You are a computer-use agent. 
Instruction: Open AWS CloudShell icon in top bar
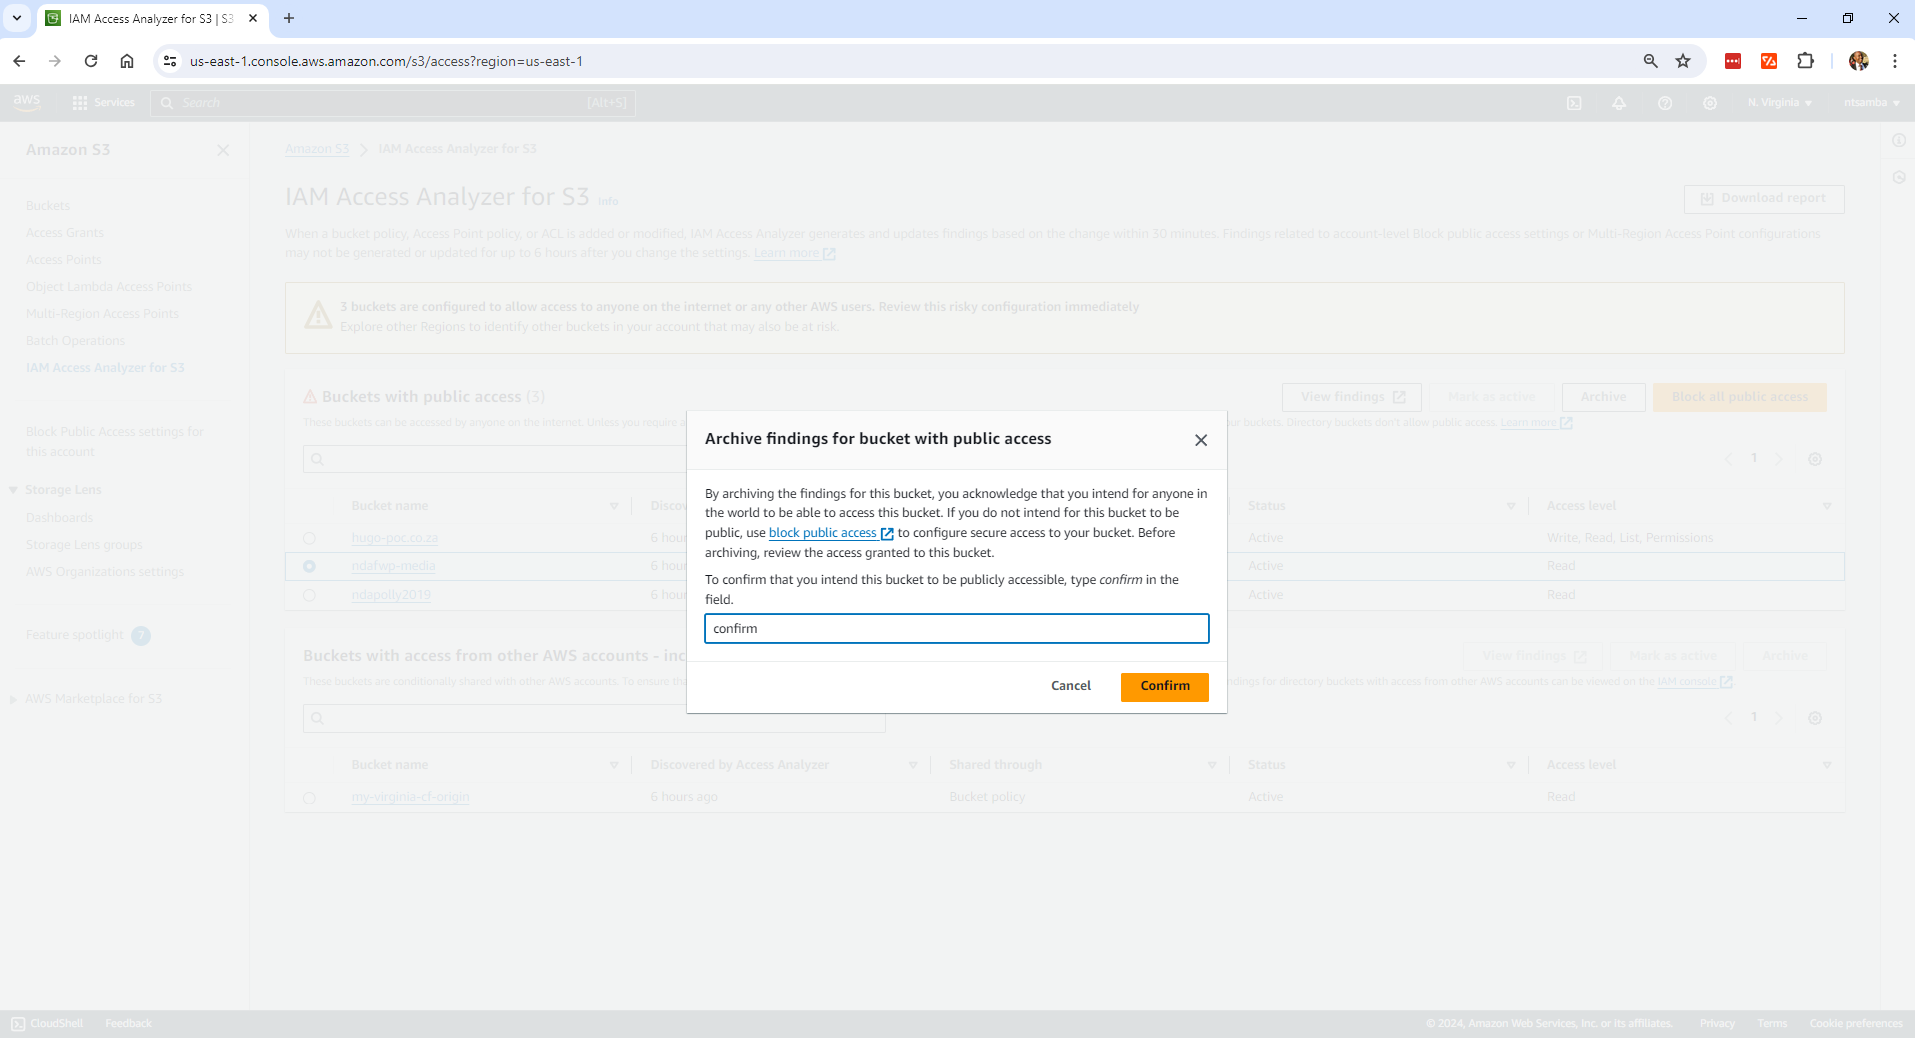(1574, 103)
